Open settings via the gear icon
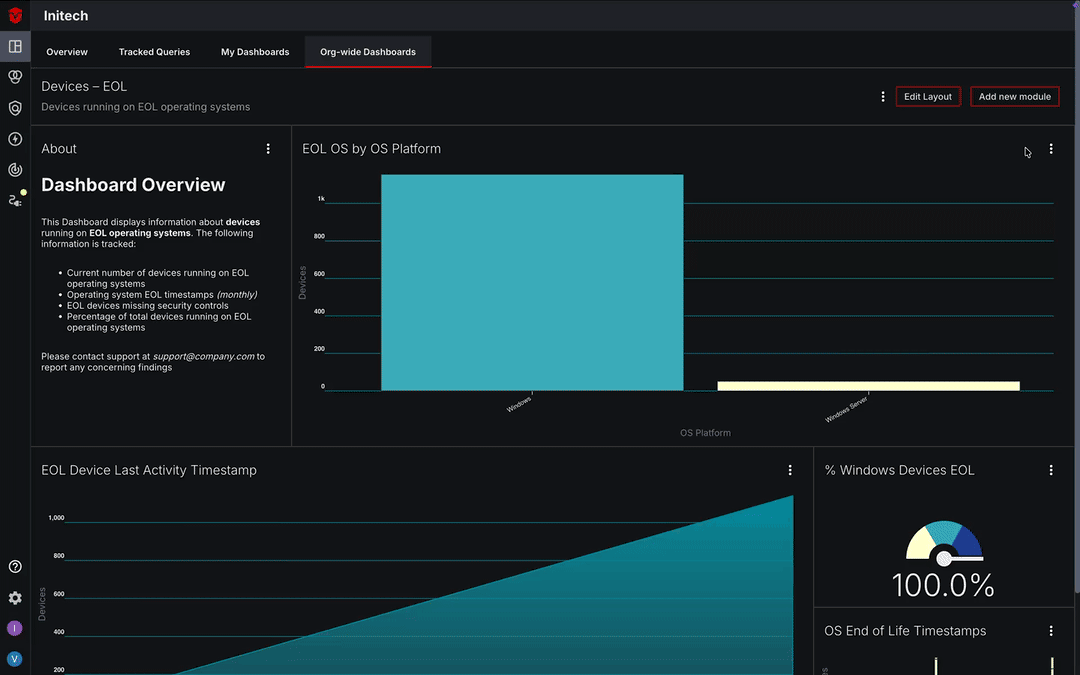Screen dimensions: 1080x675 [15, 598]
